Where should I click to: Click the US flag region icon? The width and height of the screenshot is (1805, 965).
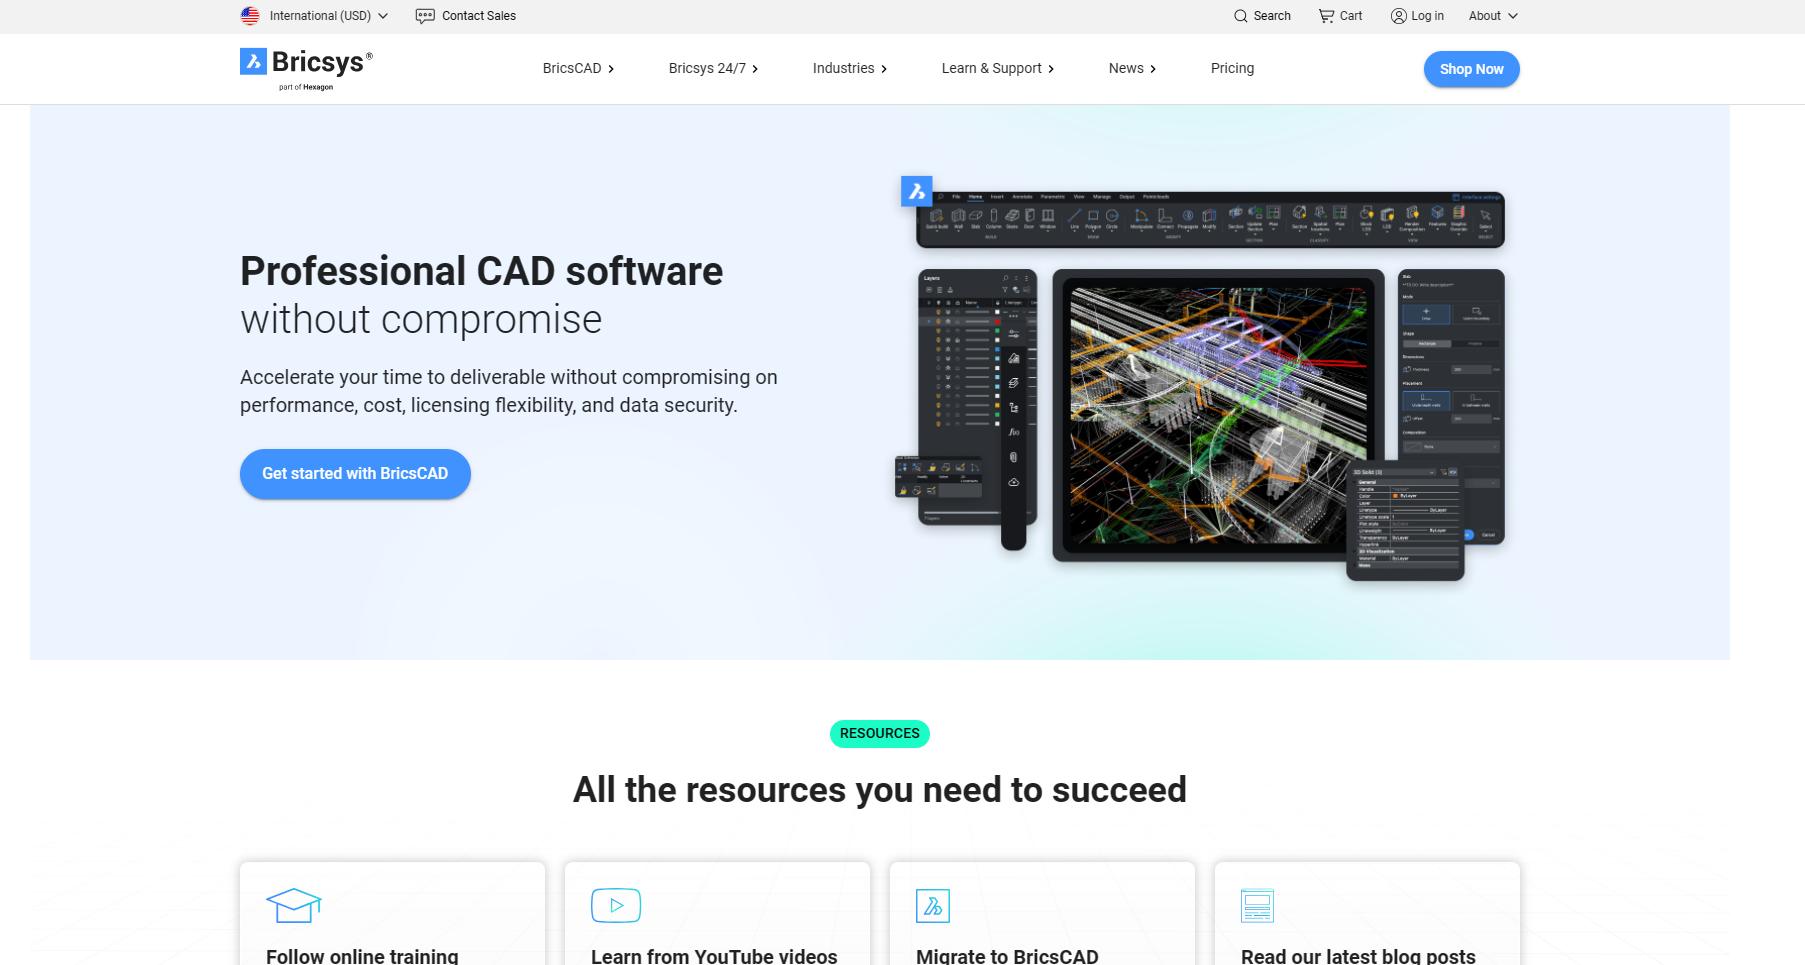tap(250, 16)
